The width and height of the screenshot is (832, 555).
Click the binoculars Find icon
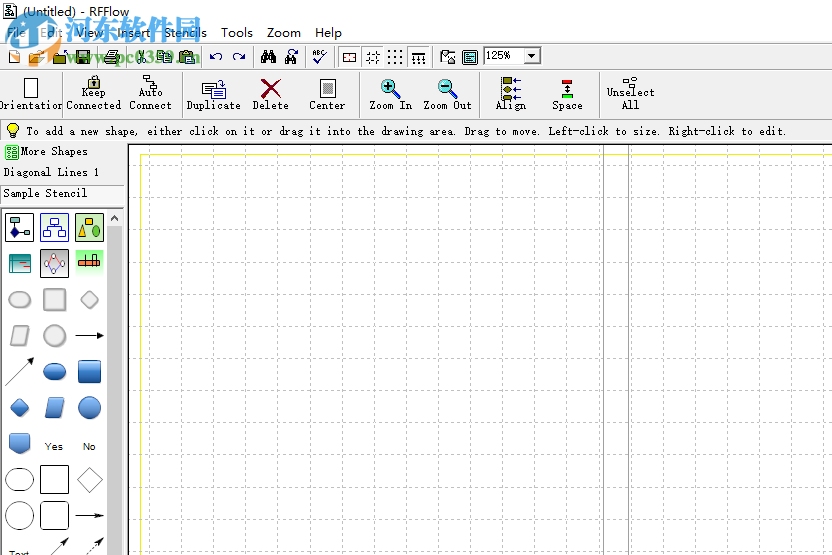[x=269, y=57]
